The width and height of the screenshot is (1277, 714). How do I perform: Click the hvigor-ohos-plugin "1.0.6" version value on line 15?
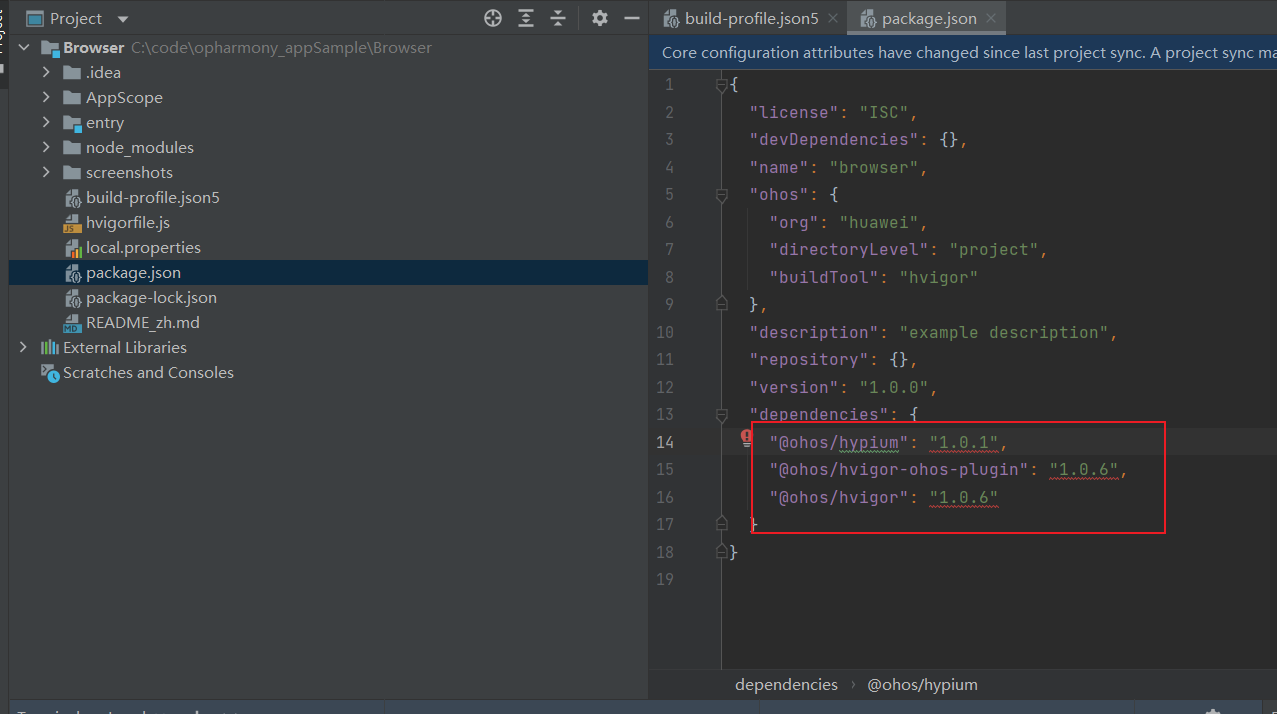(x=1085, y=469)
